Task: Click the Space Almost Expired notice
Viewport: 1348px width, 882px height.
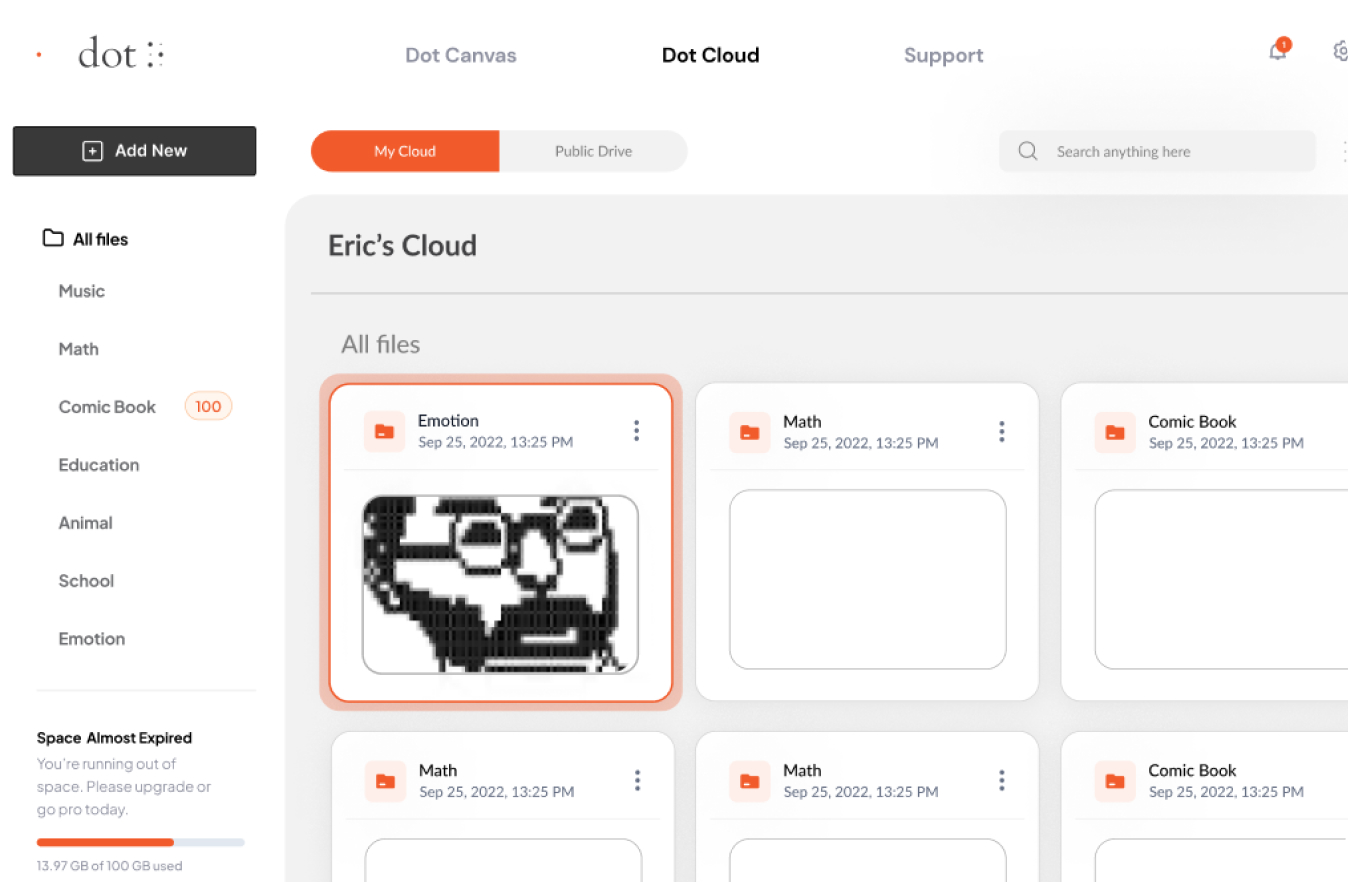Action: (114, 738)
